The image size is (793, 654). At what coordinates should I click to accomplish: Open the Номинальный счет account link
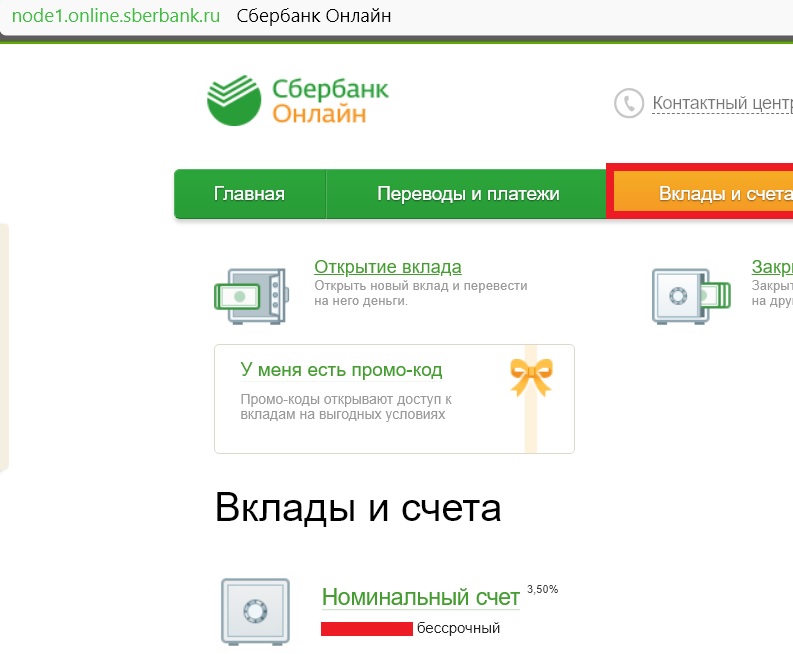click(420, 597)
